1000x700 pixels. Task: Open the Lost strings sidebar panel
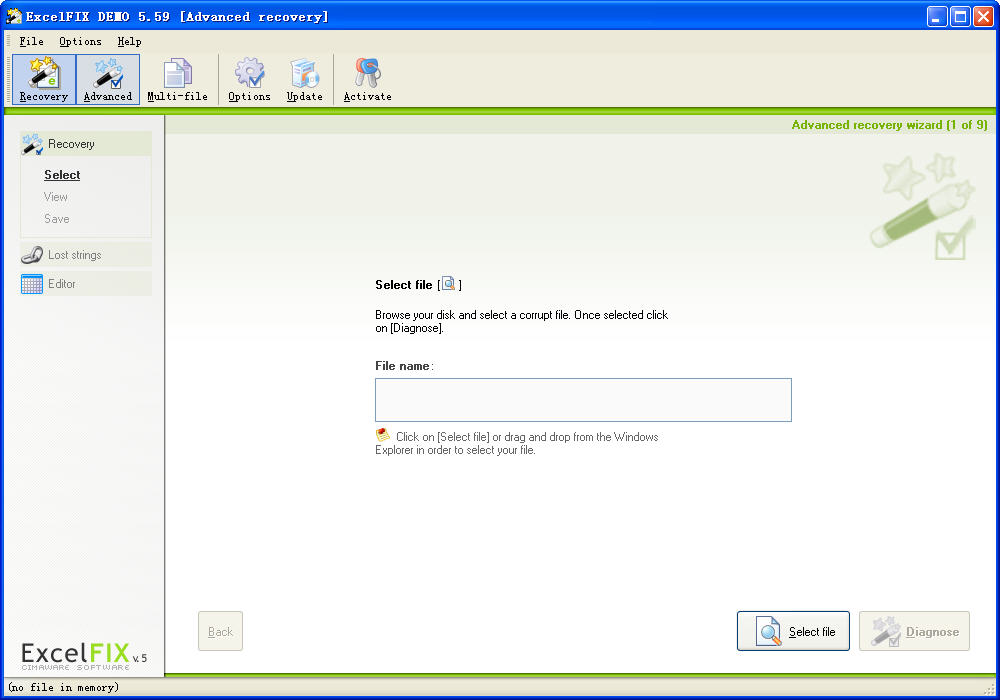86,255
